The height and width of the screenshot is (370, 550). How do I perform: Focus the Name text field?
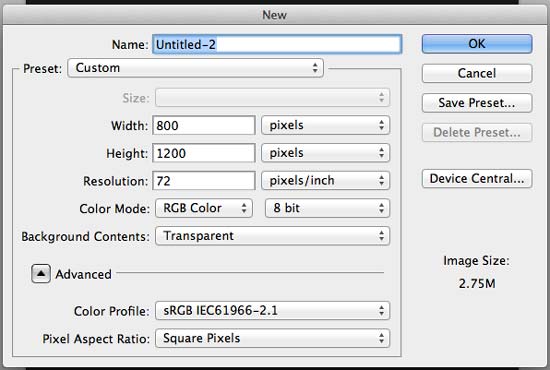277,44
